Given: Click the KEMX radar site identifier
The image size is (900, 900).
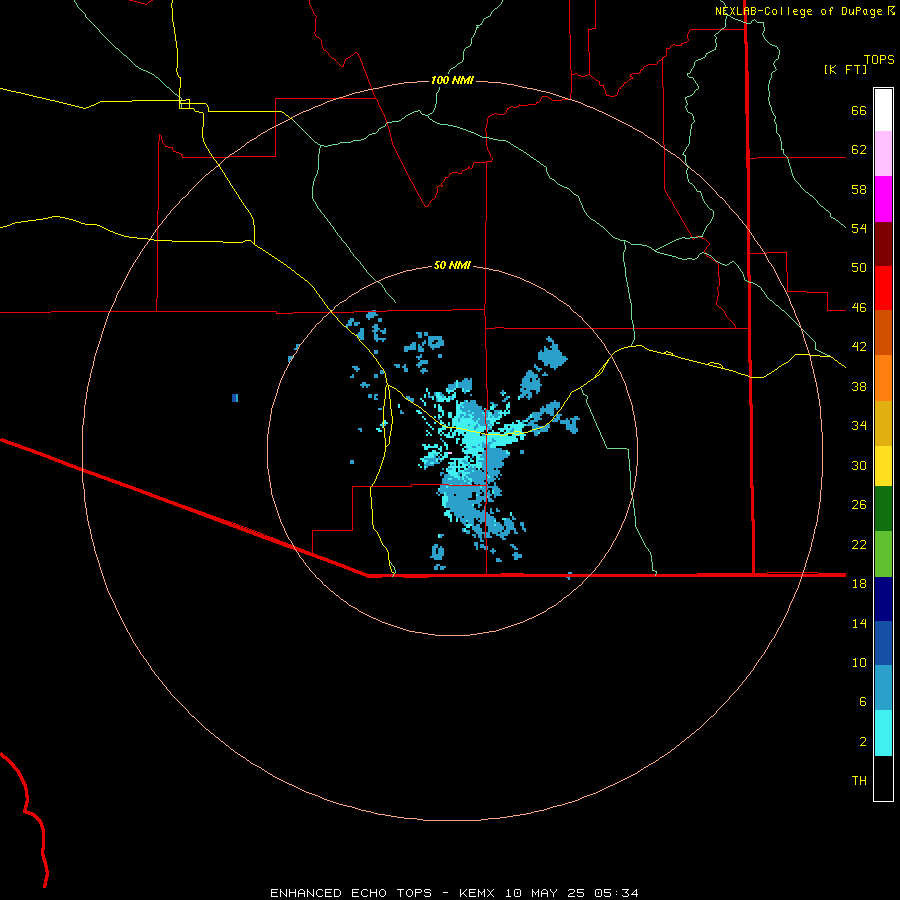Looking at the screenshot, I should tap(479, 893).
